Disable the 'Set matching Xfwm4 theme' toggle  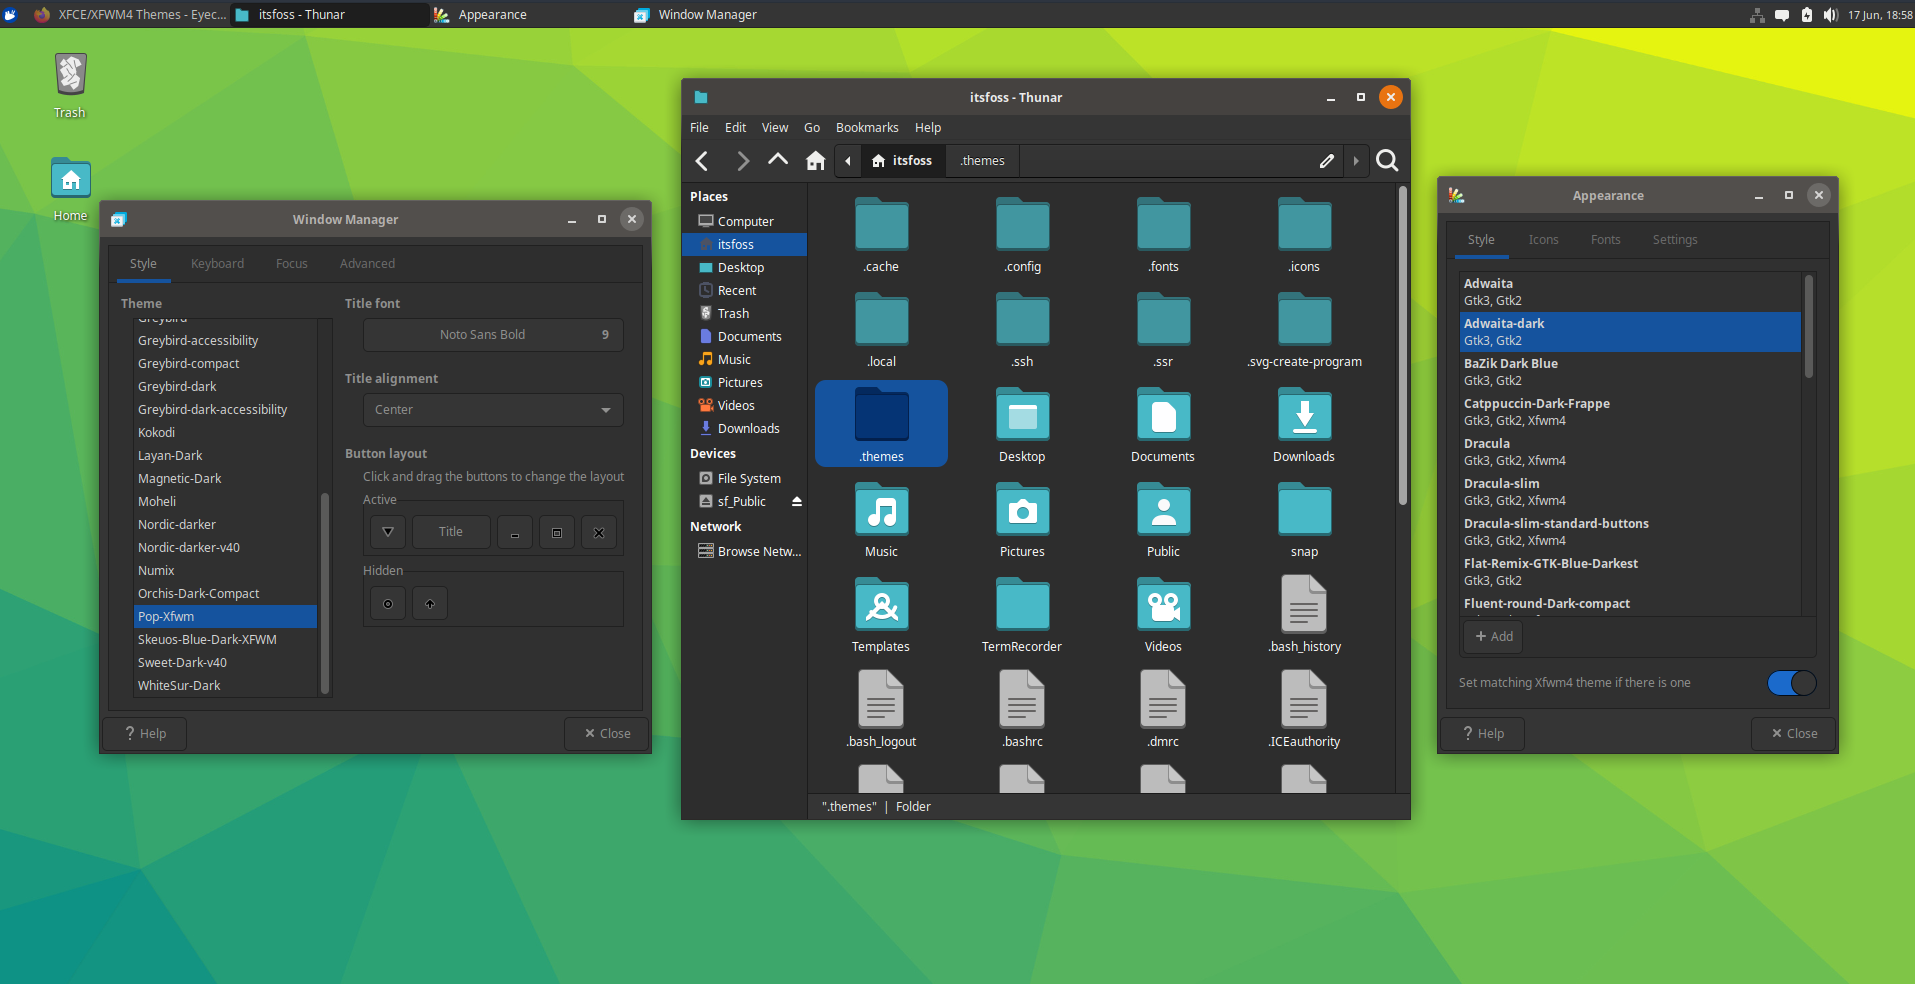(x=1789, y=683)
